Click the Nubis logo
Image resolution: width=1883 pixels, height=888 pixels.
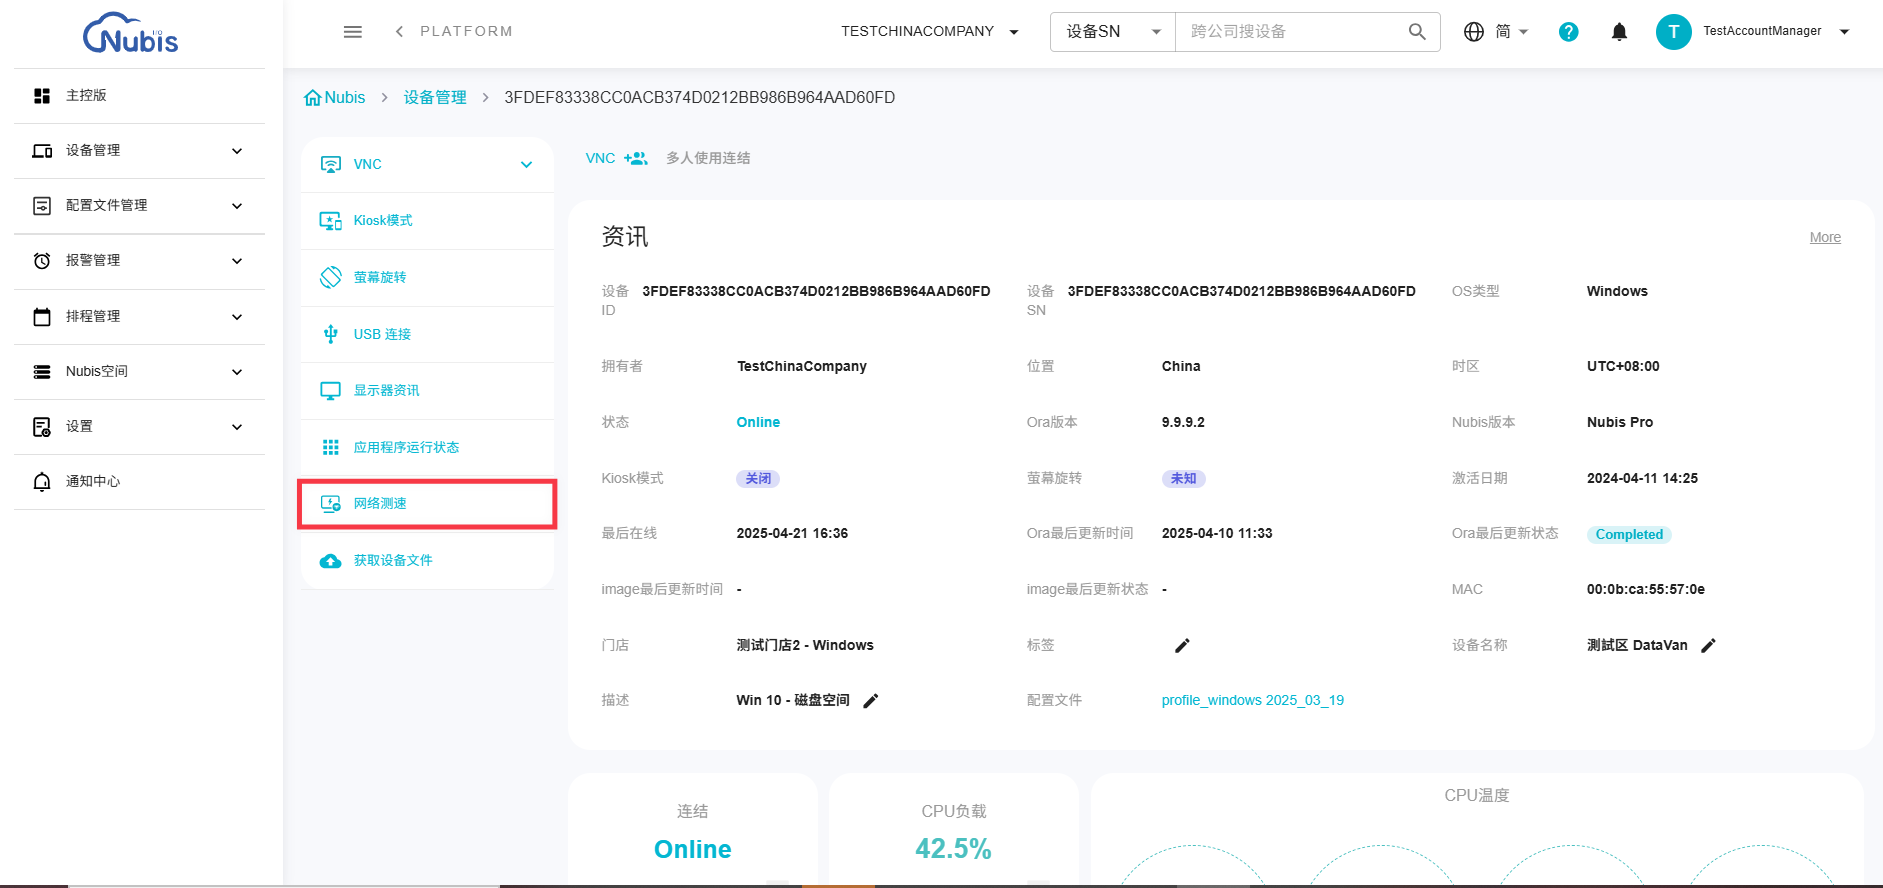[130, 33]
